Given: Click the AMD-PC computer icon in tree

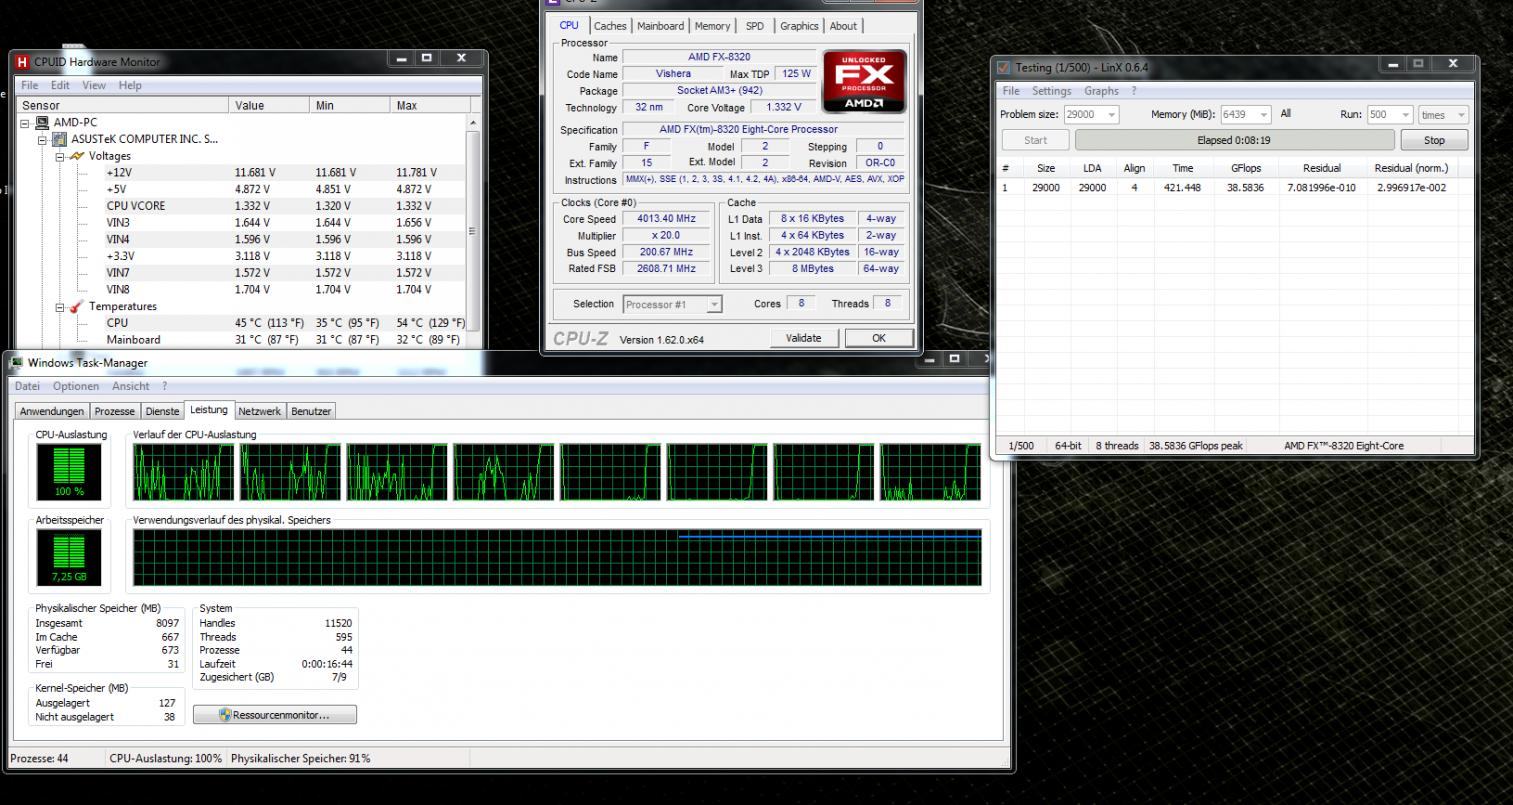Looking at the screenshot, I should [42, 122].
